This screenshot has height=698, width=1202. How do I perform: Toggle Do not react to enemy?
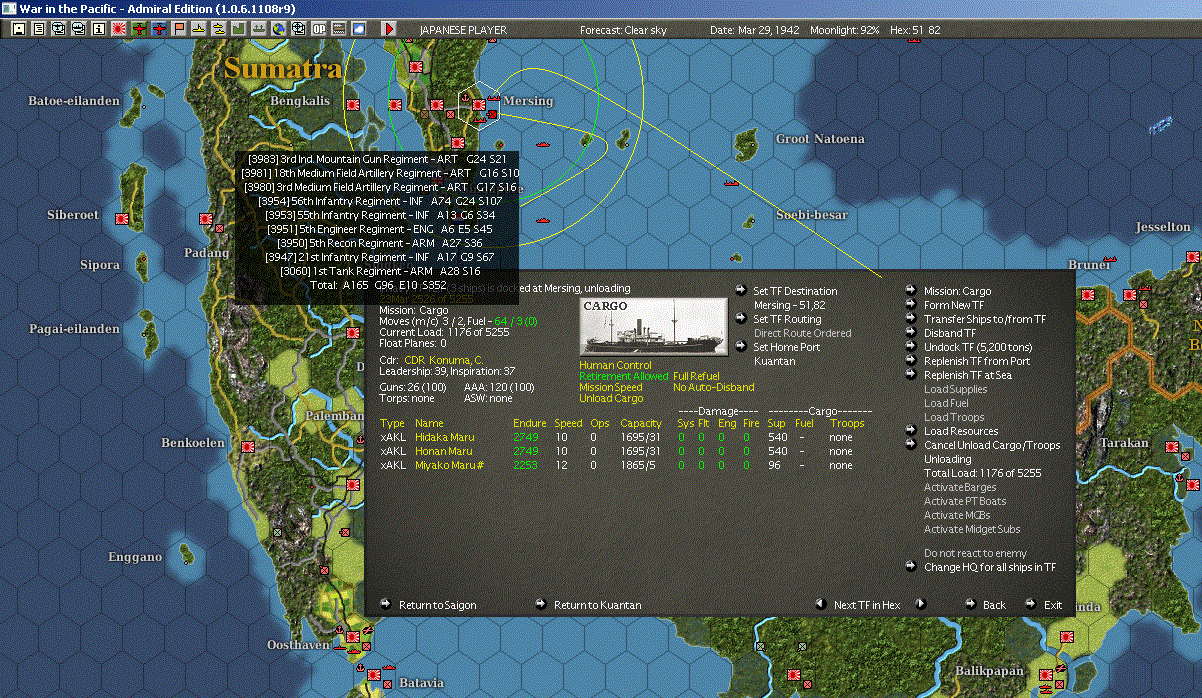pos(975,553)
